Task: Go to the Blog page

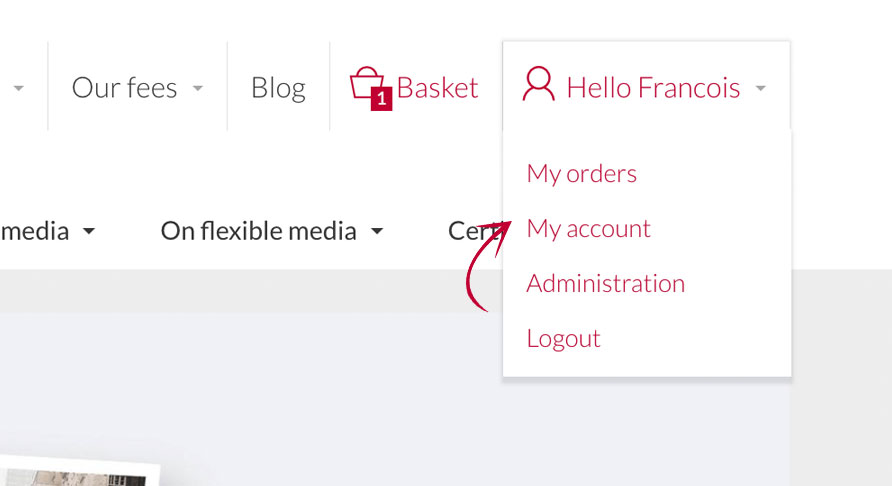Action: pyautogui.click(x=278, y=88)
